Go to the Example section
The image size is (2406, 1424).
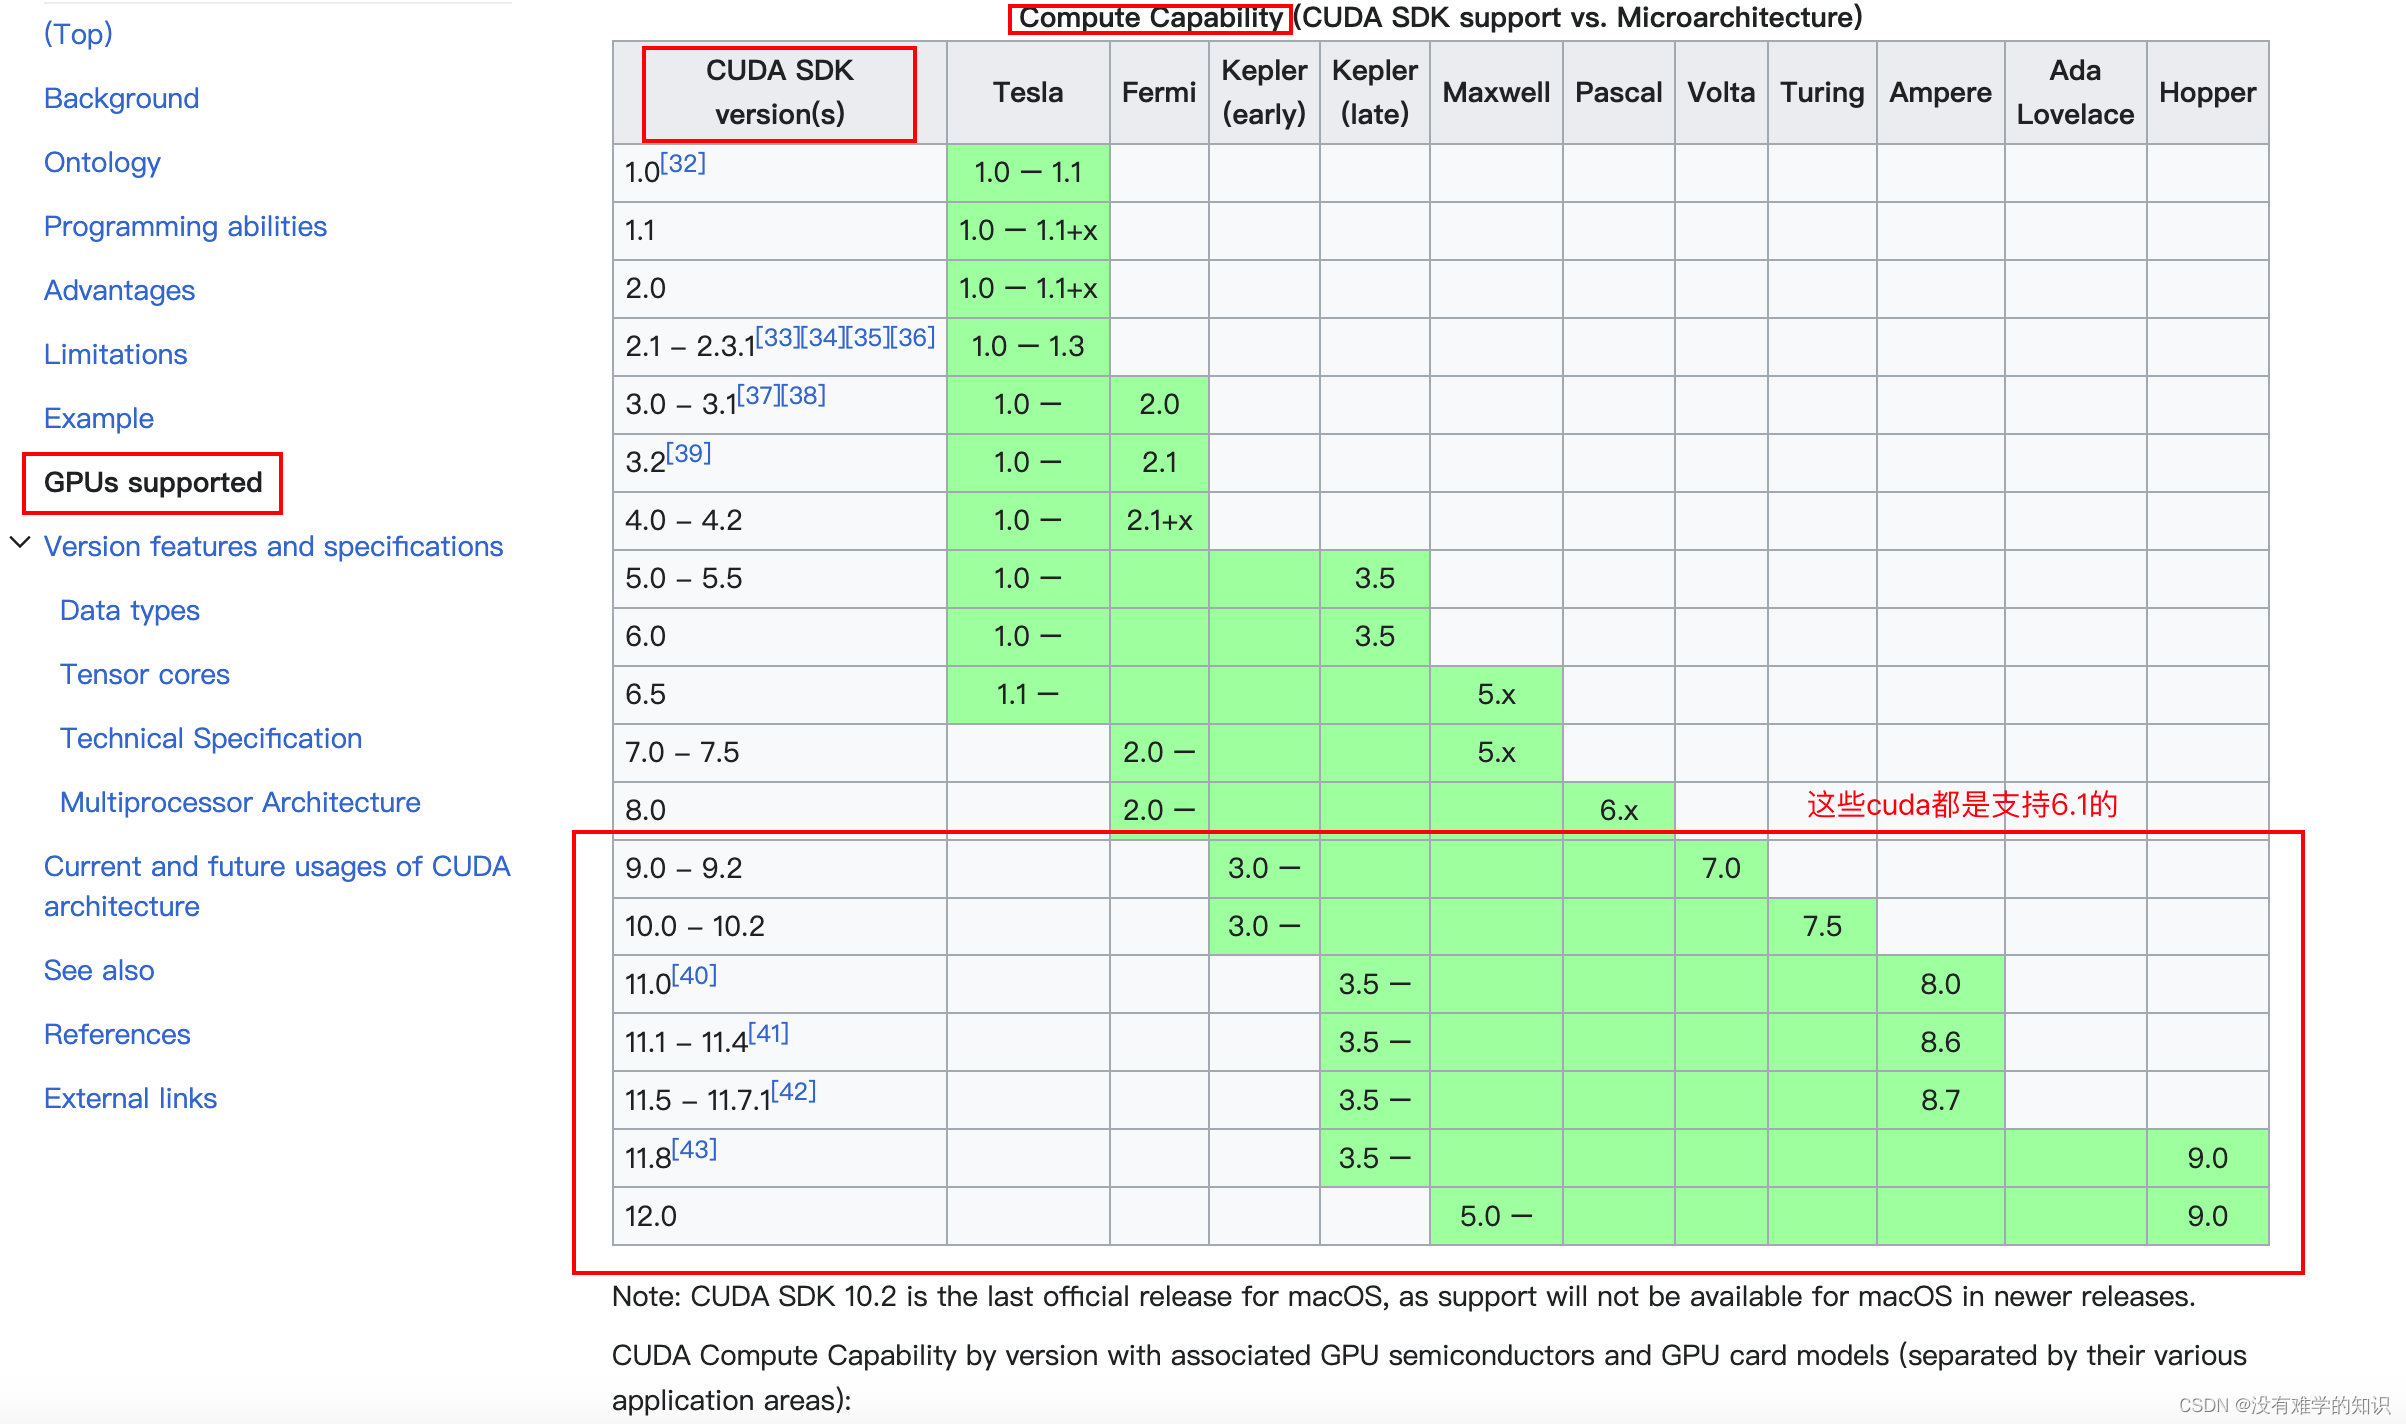[98, 418]
